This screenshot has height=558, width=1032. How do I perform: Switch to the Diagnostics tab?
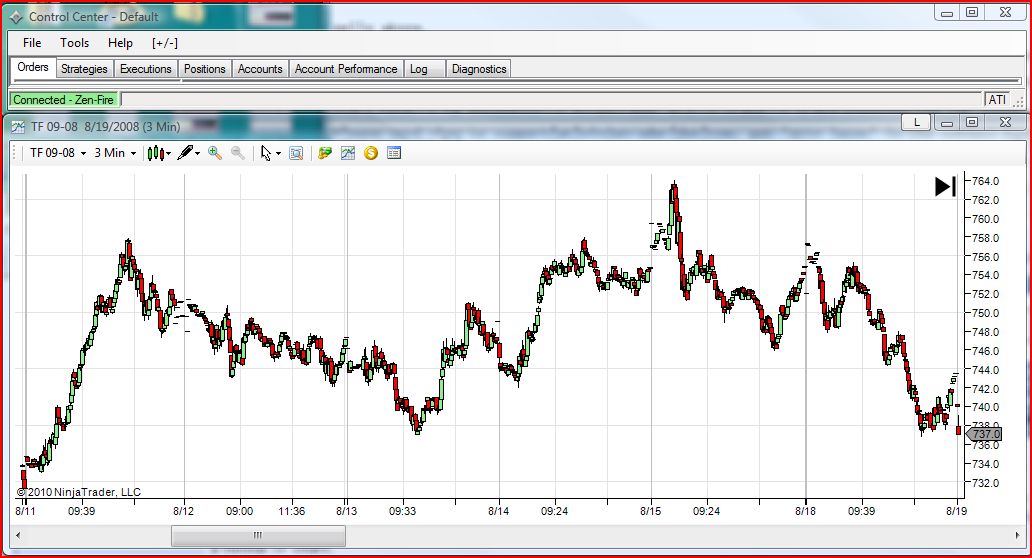pyautogui.click(x=479, y=69)
